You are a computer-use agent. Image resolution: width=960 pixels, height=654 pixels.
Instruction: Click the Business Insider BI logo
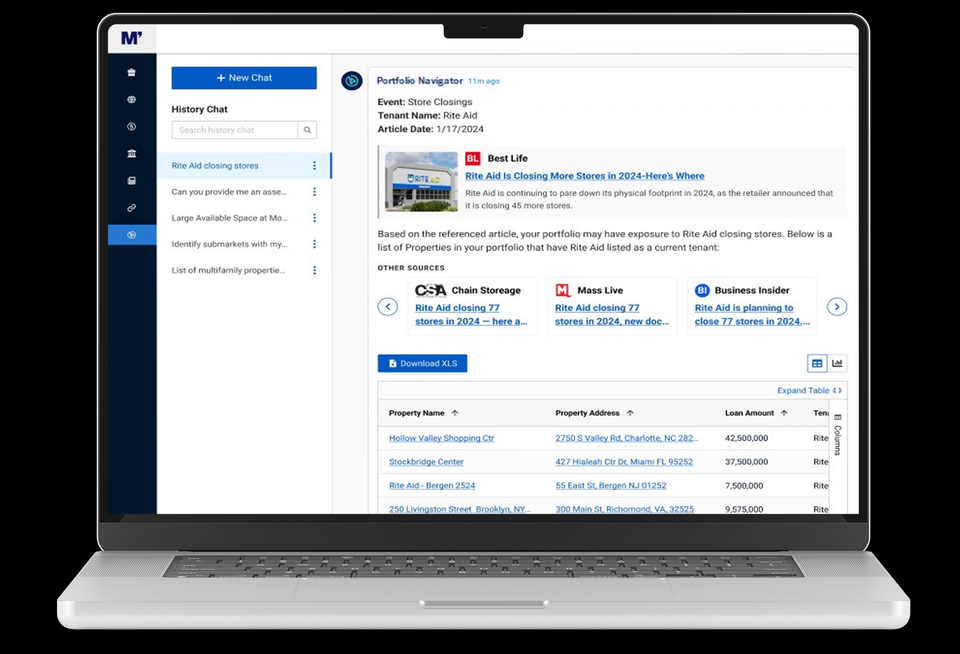[702, 290]
